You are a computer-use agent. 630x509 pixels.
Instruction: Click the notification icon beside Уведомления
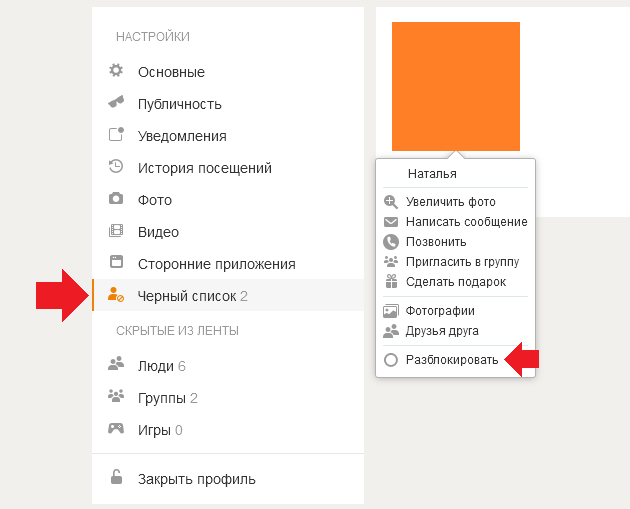coord(116,134)
